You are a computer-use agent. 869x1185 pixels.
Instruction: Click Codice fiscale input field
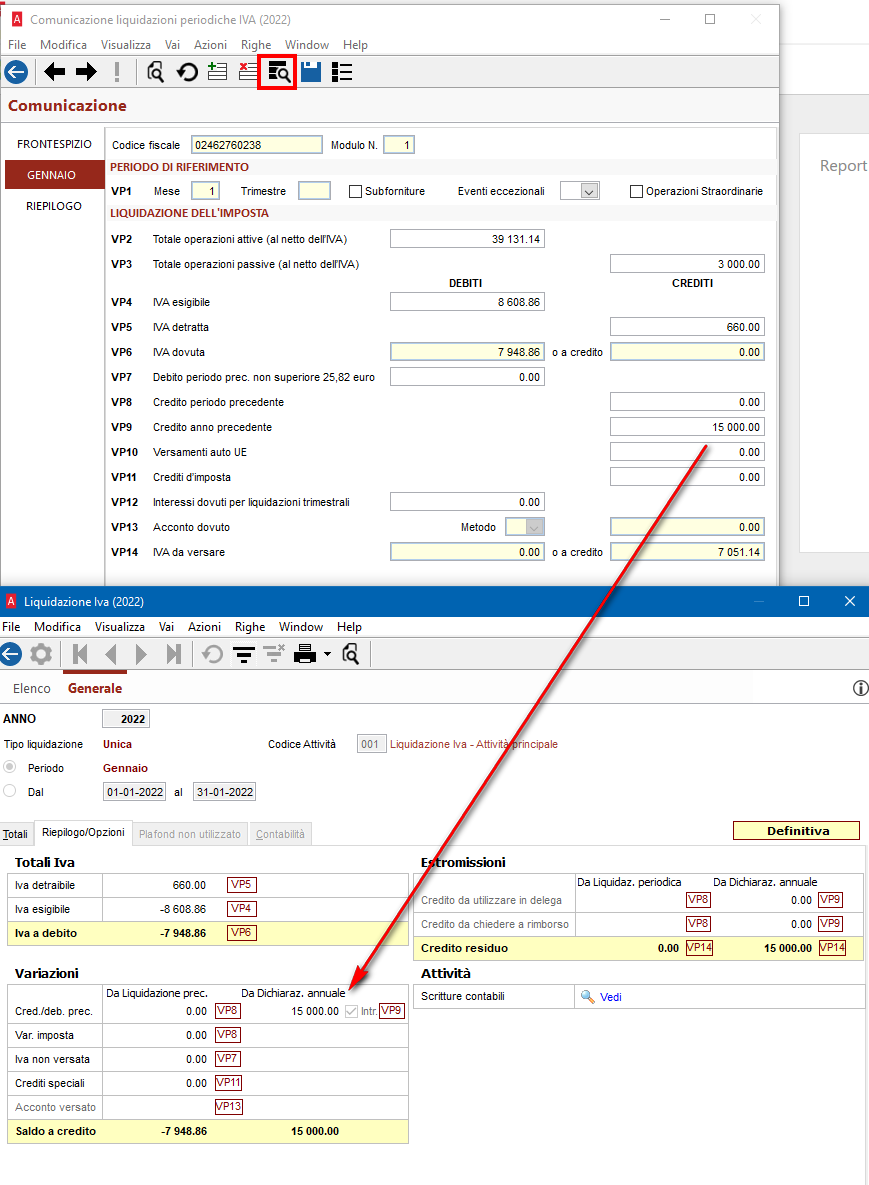point(257,144)
